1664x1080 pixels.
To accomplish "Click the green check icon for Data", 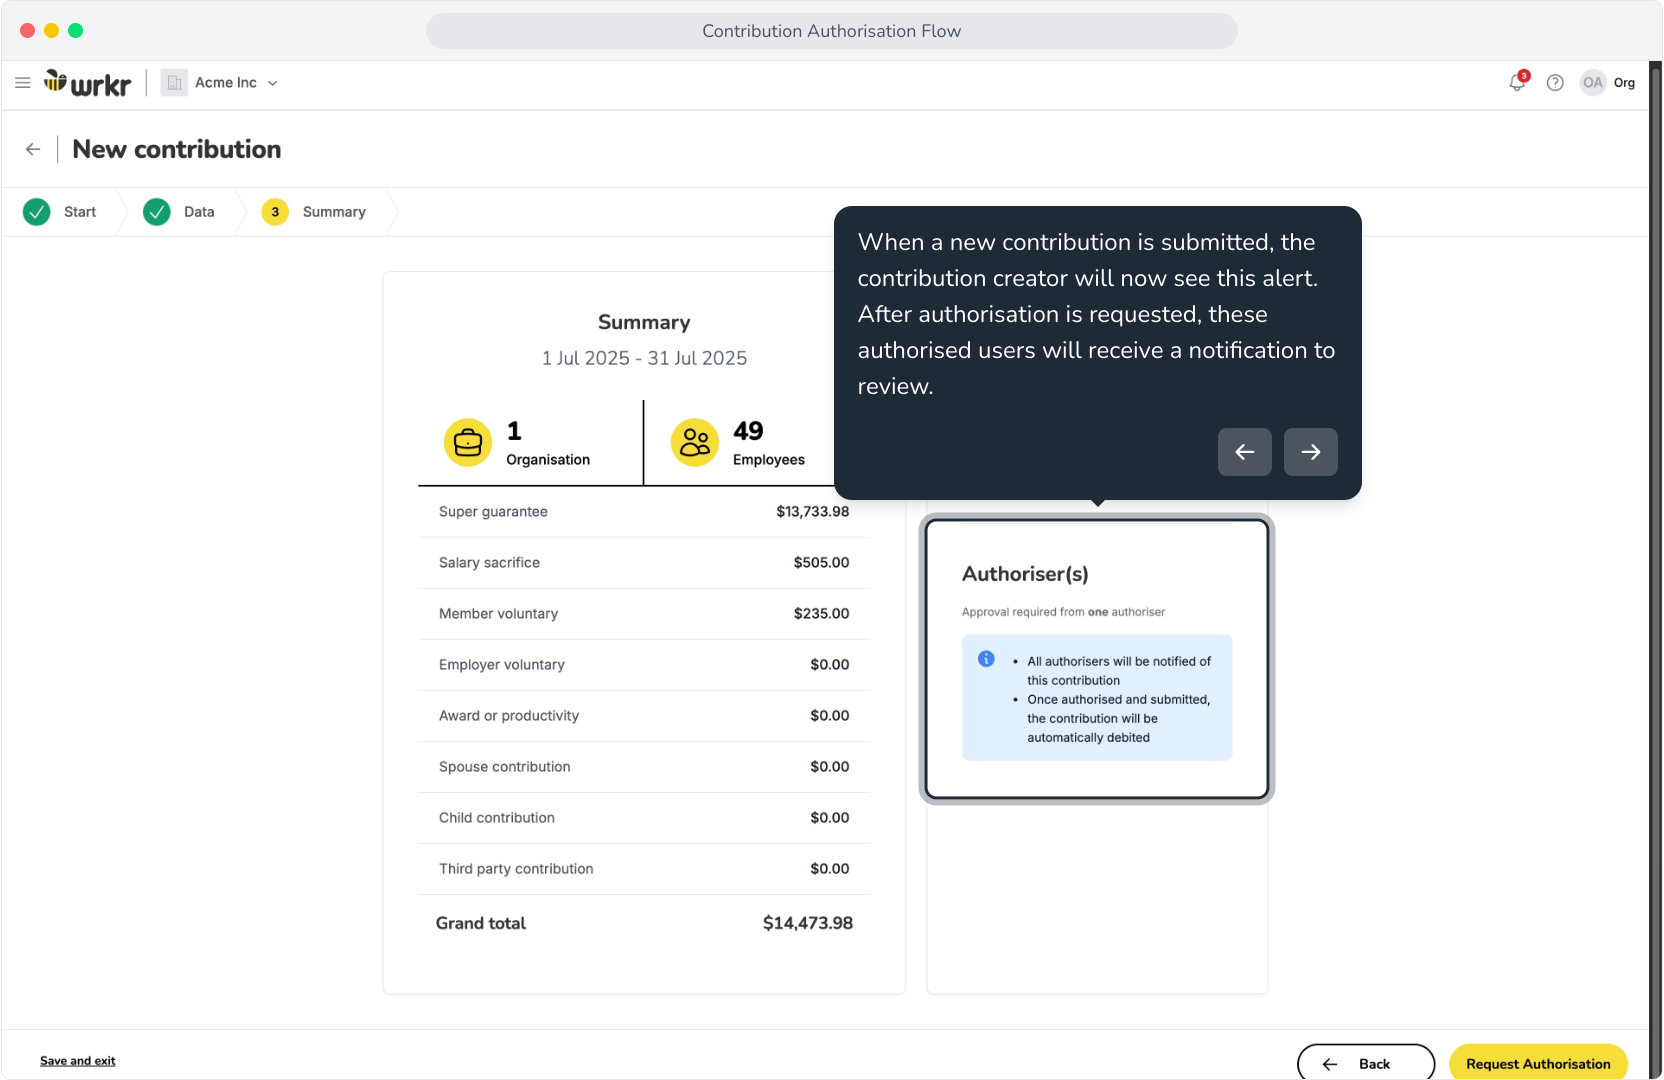I will [x=157, y=212].
